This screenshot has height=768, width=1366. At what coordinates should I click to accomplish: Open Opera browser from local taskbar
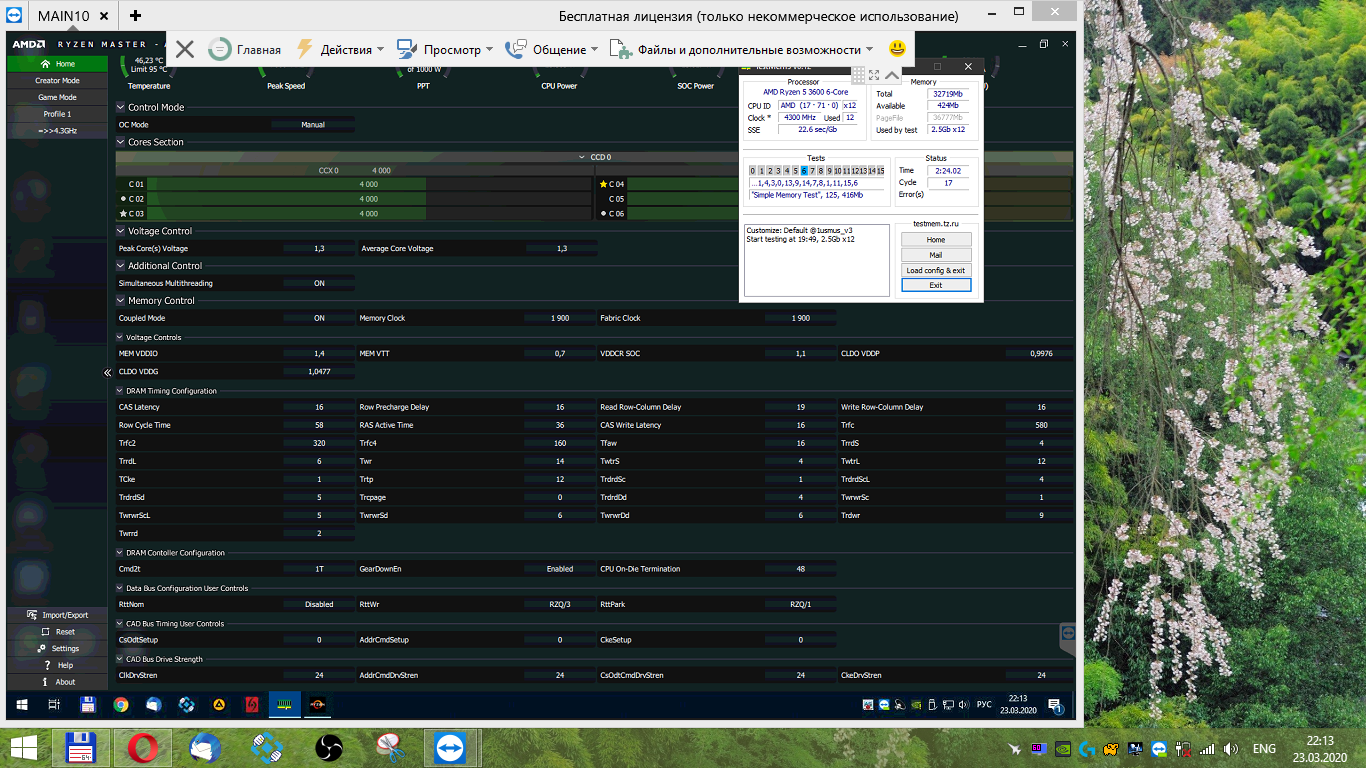(142, 748)
